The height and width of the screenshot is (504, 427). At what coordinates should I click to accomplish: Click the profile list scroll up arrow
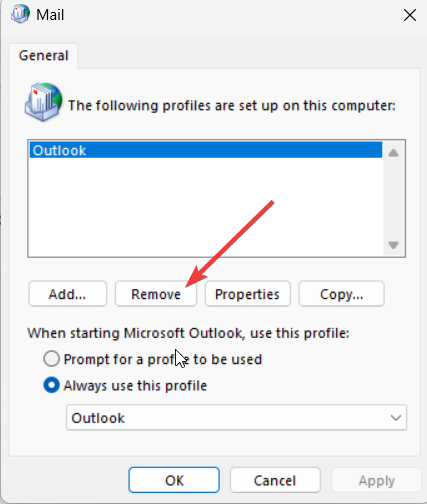pyautogui.click(x=393, y=153)
